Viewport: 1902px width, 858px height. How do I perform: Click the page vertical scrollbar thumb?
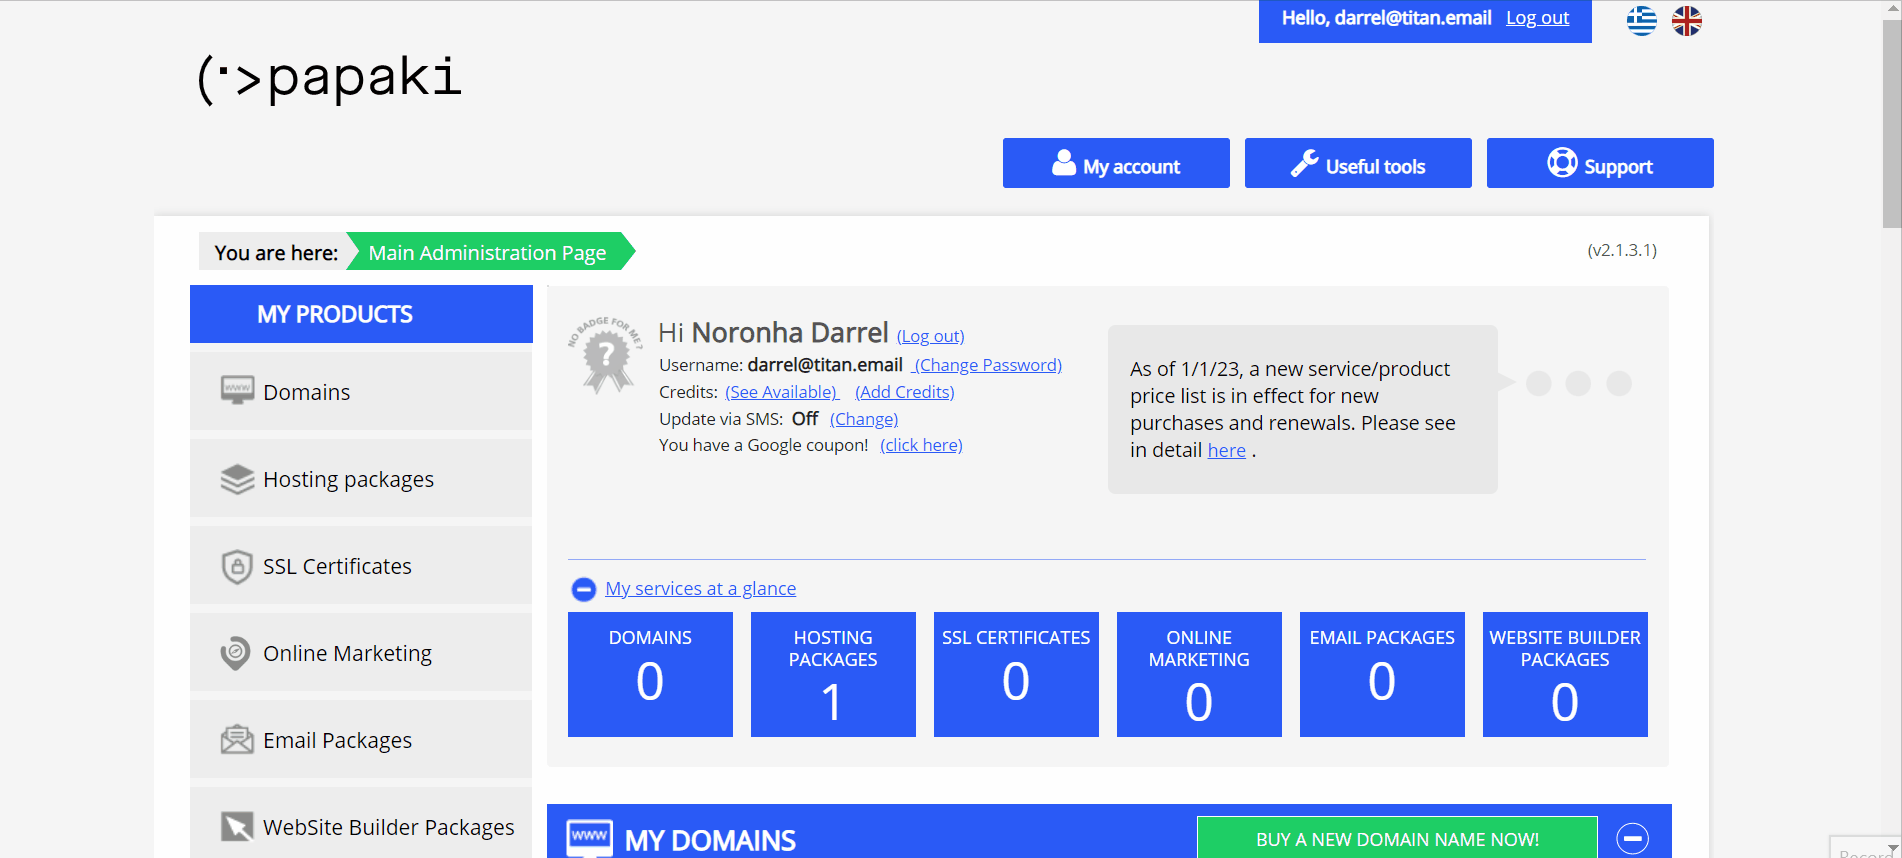[1892, 123]
